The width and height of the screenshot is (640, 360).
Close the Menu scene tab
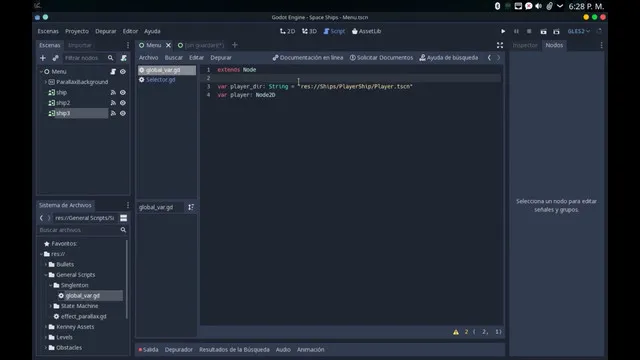pyautogui.click(x=168, y=45)
